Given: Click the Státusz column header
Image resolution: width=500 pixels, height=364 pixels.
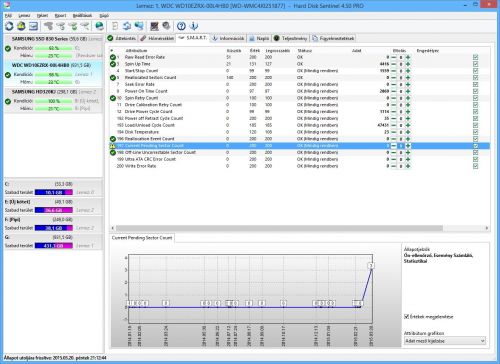Looking at the screenshot, I should 305,51.
